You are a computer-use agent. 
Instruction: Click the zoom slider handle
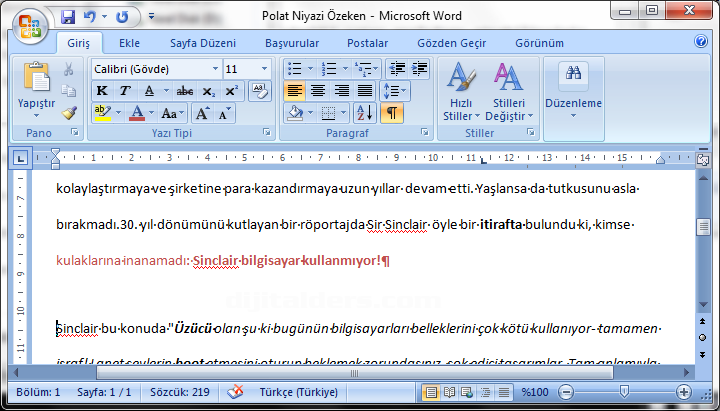coord(624,392)
